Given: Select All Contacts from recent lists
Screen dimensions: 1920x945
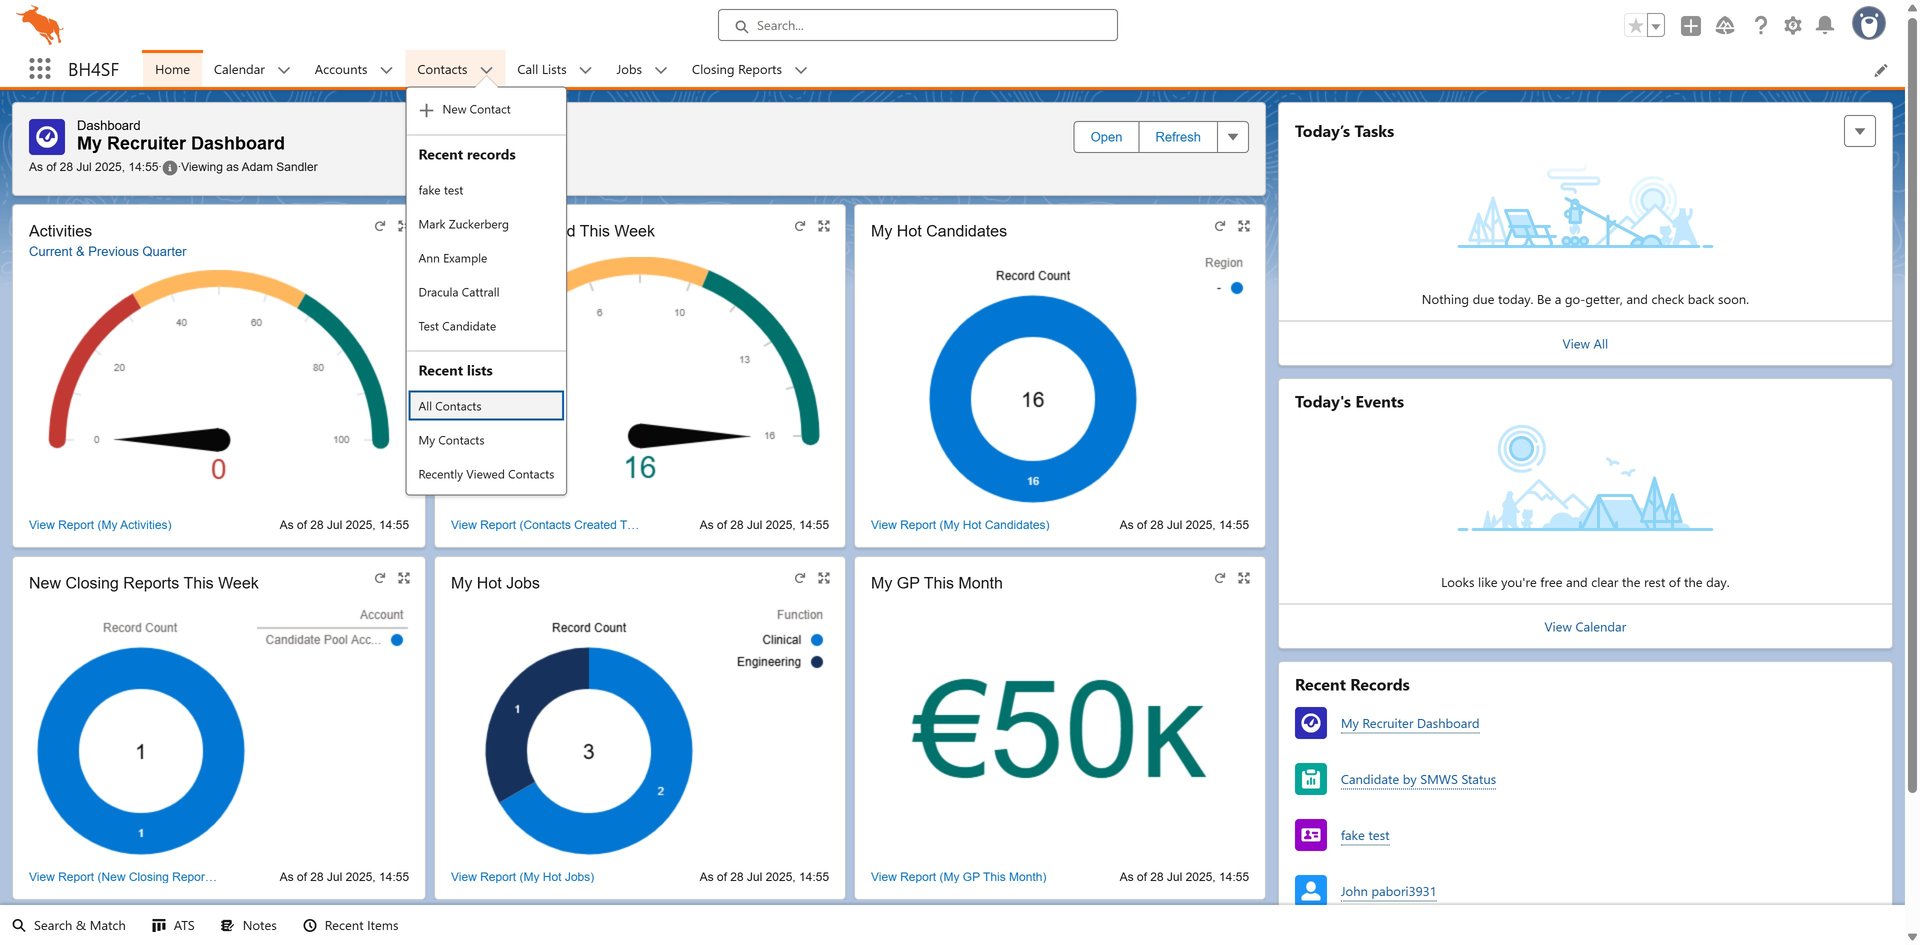Looking at the screenshot, I should [486, 406].
